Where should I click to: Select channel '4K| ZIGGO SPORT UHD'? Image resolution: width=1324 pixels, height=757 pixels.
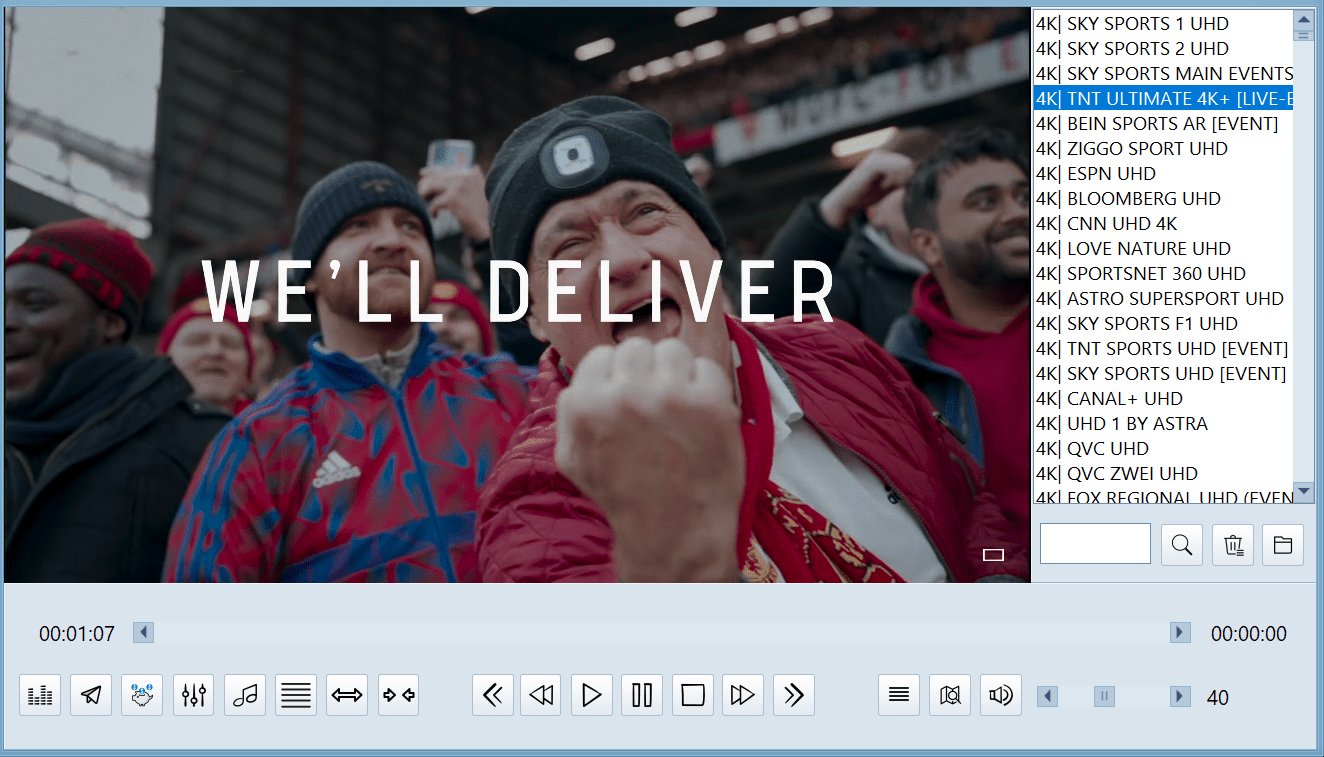tap(1163, 148)
